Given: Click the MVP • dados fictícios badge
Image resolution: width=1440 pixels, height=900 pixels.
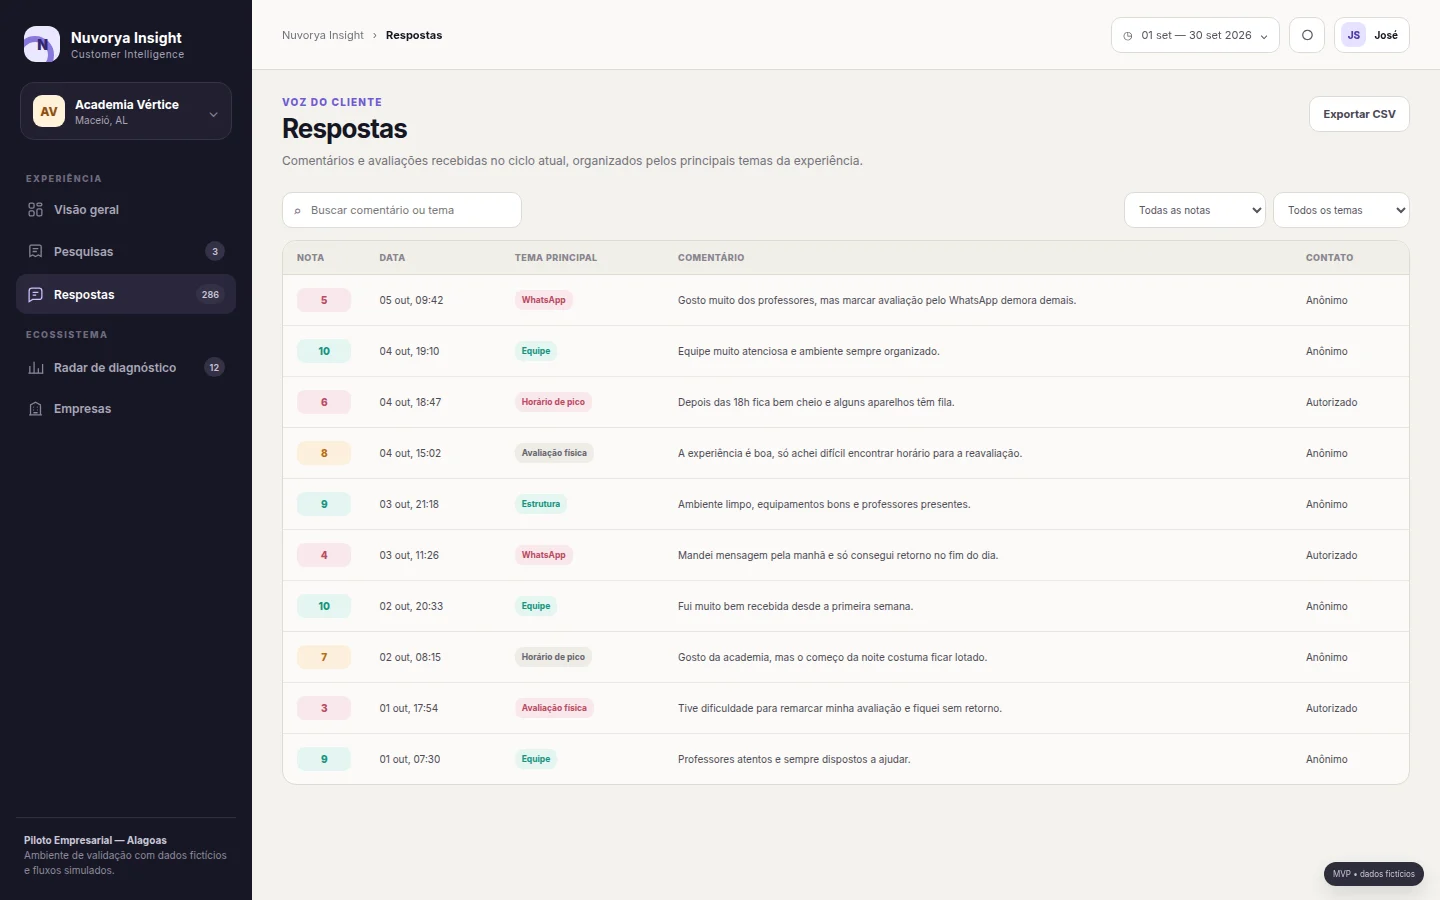Looking at the screenshot, I should (1374, 874).
